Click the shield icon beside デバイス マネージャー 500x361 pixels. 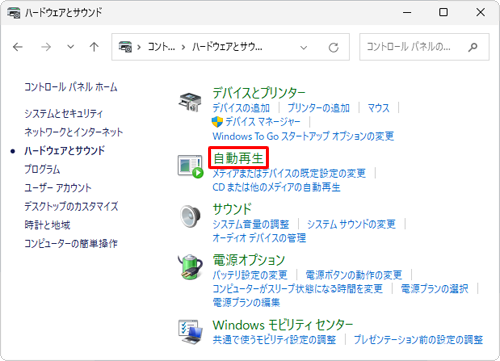[x=217, y=122]
